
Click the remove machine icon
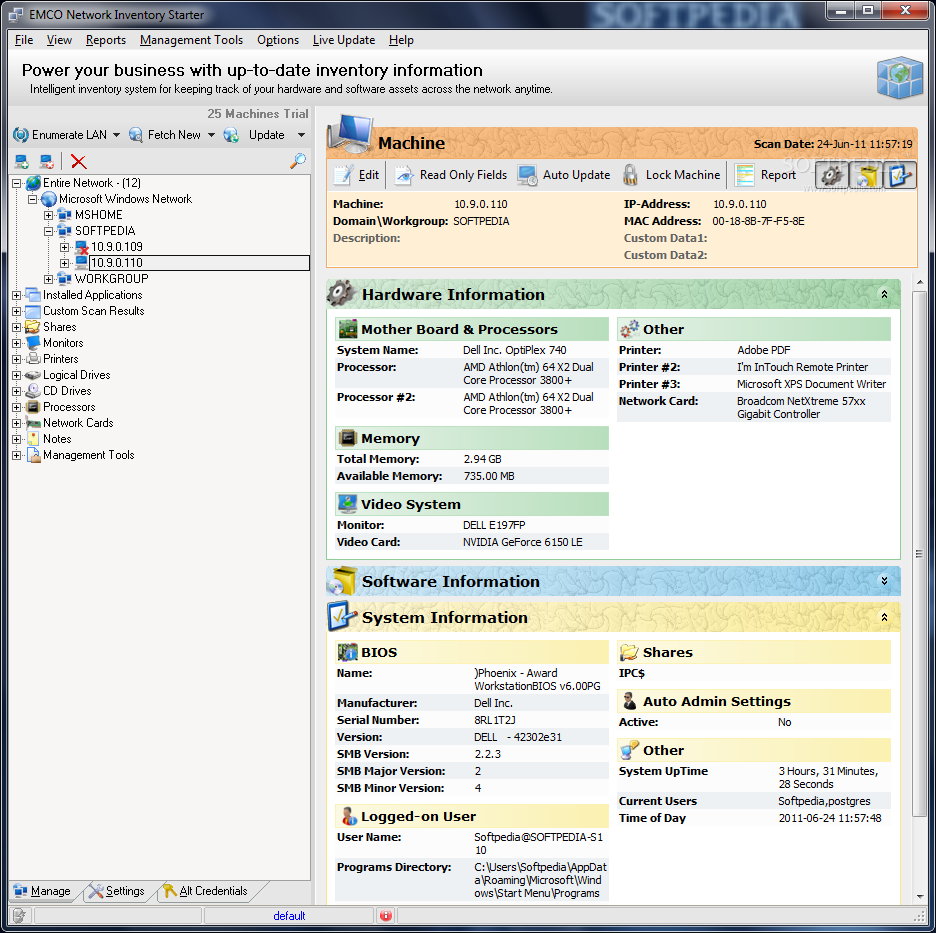coord(47,161)
